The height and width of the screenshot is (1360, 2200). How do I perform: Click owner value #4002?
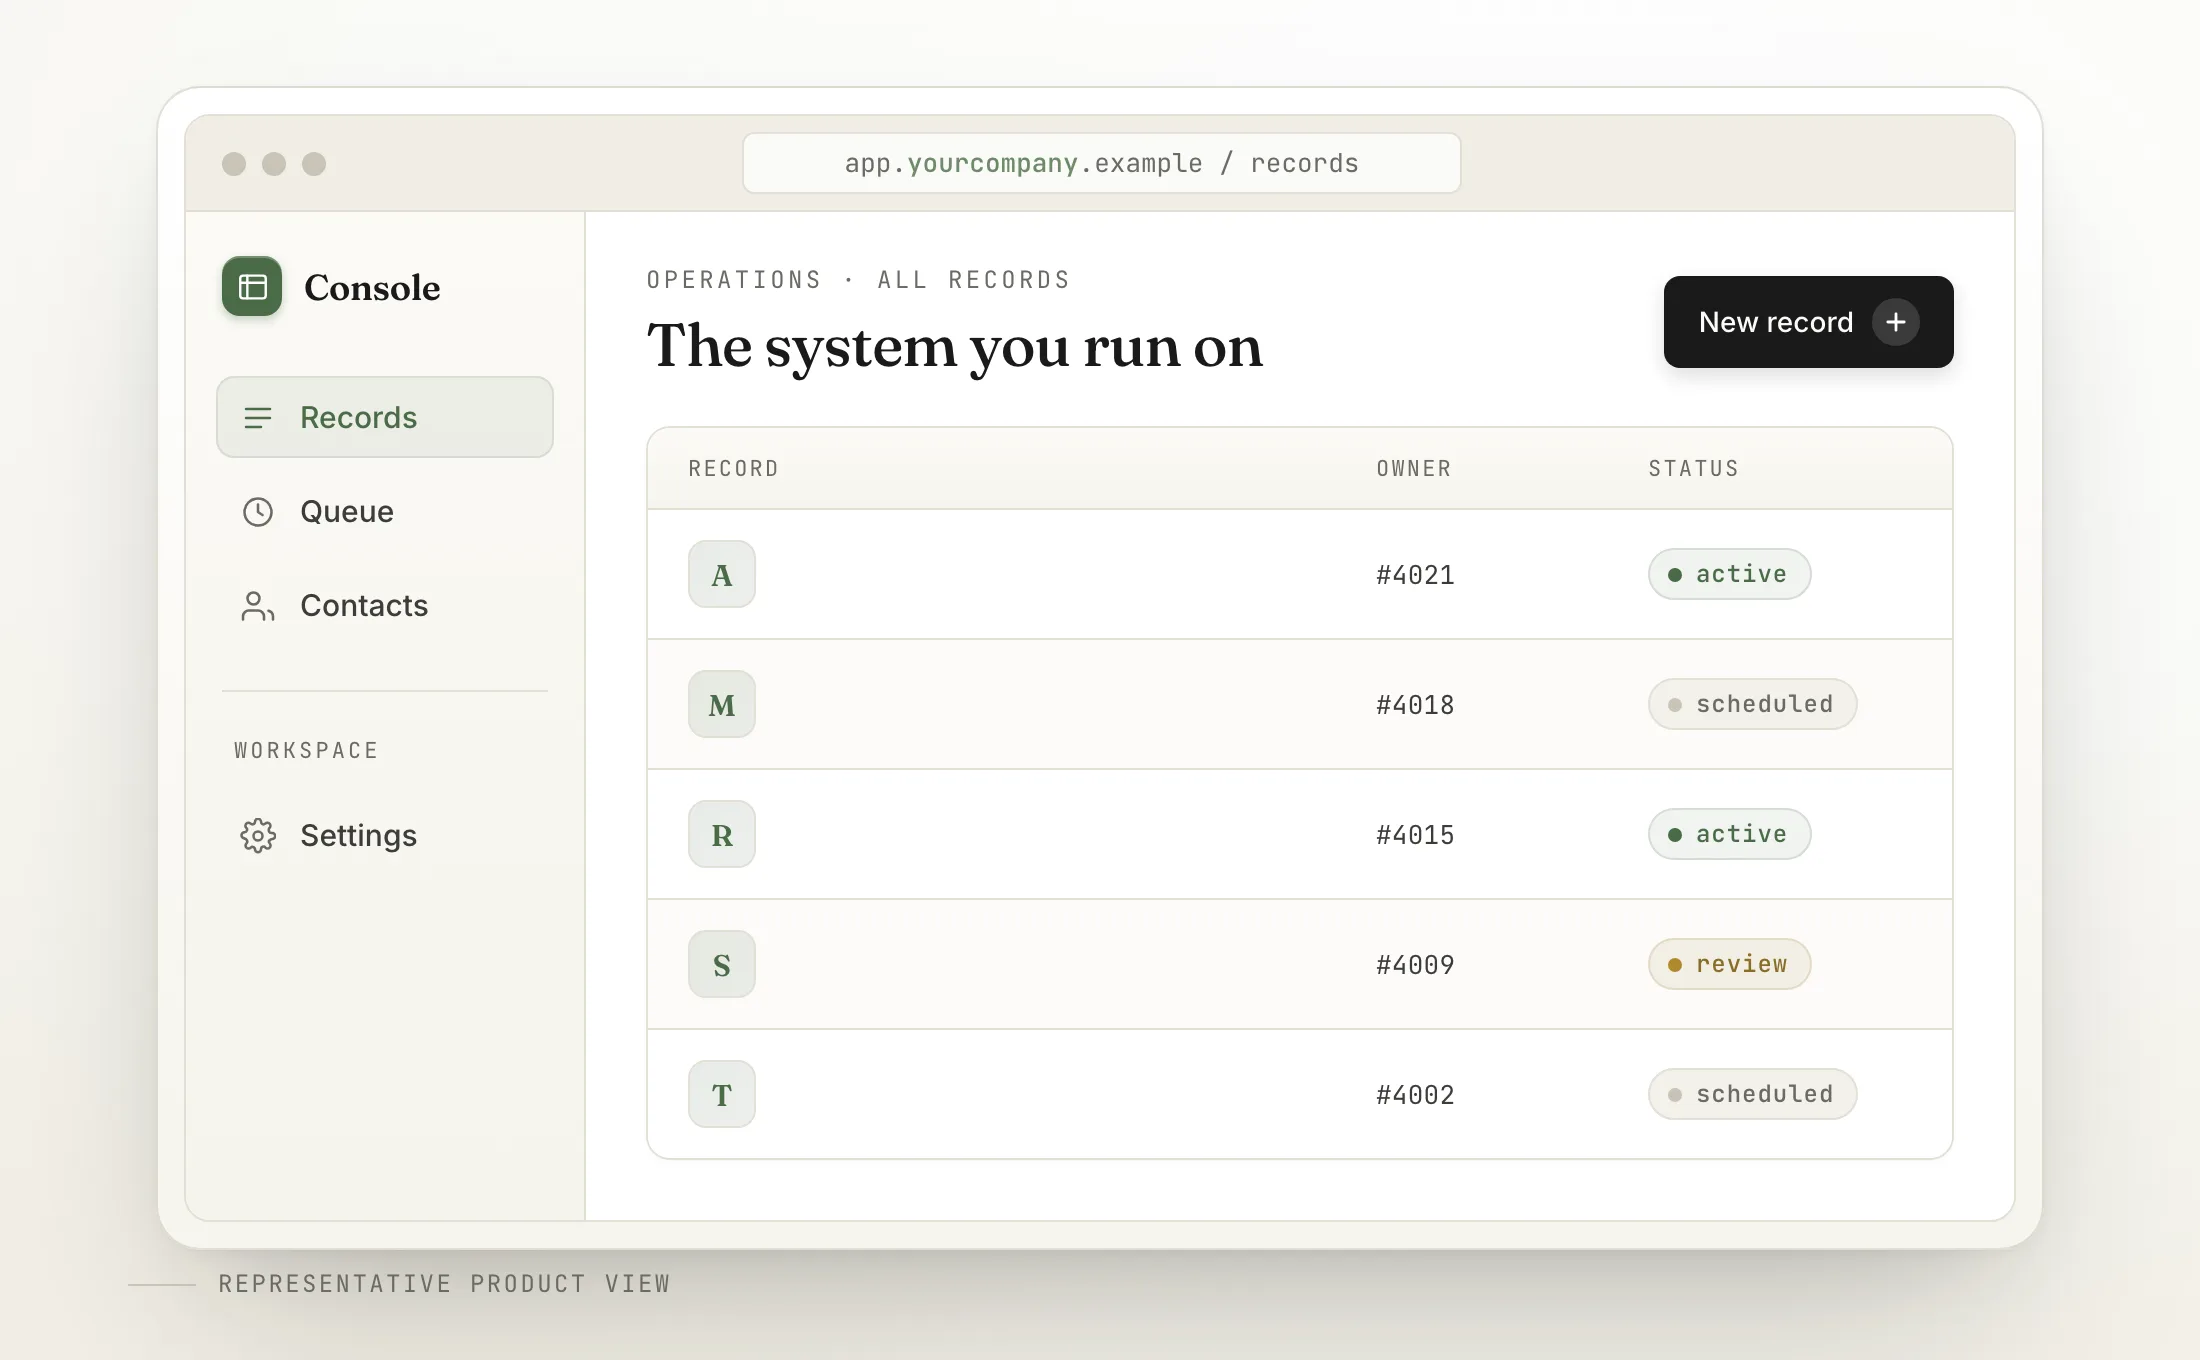click(x=1415, y=1095)
